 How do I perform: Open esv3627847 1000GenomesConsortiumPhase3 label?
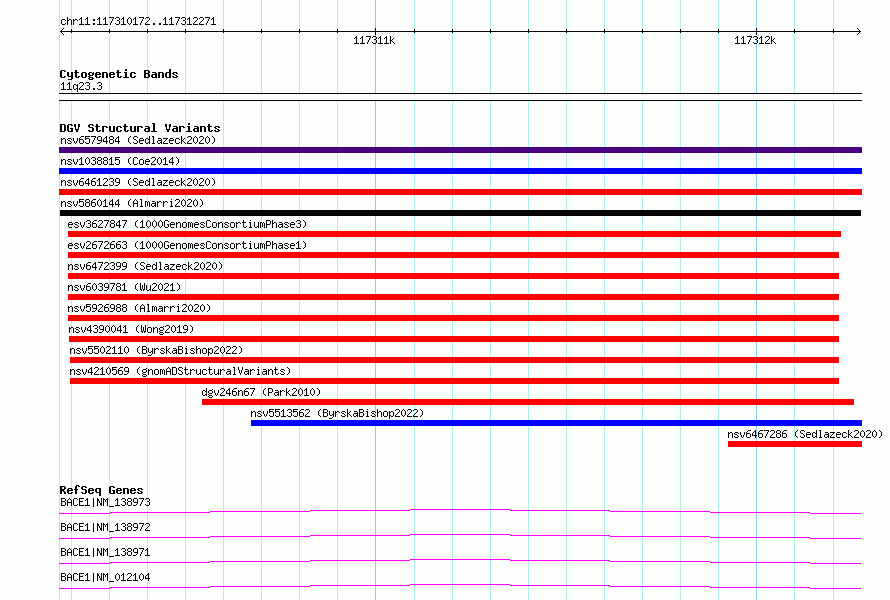(187, 224)
